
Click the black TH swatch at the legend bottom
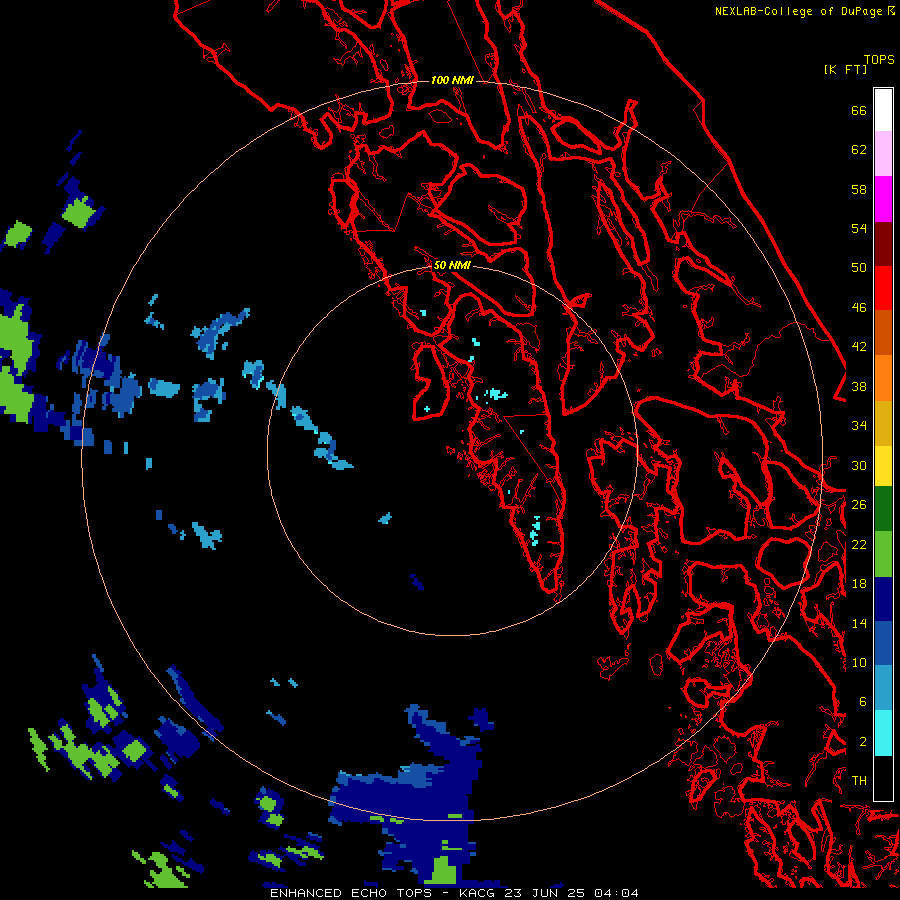pos(883,778)
